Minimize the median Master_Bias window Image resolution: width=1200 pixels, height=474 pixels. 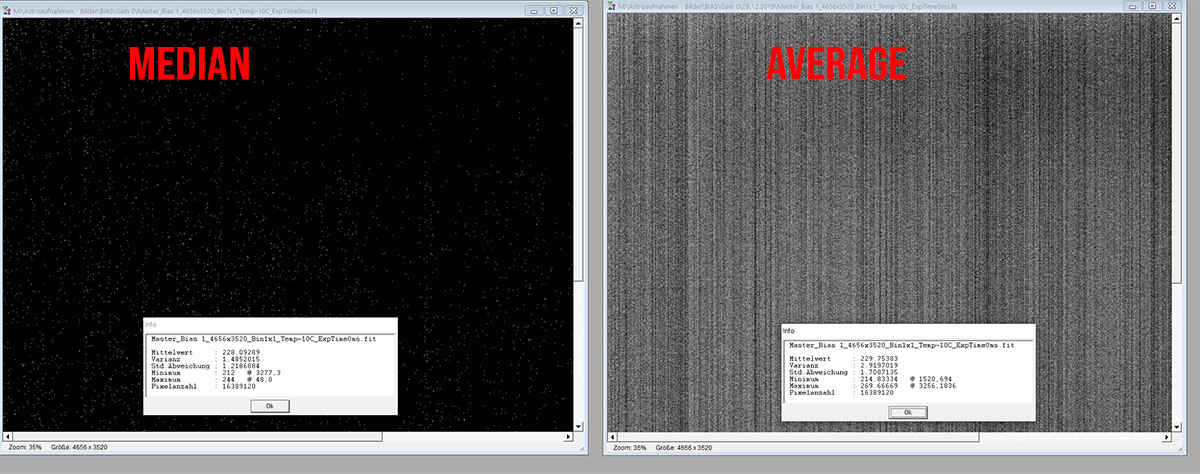coord(534,10)
